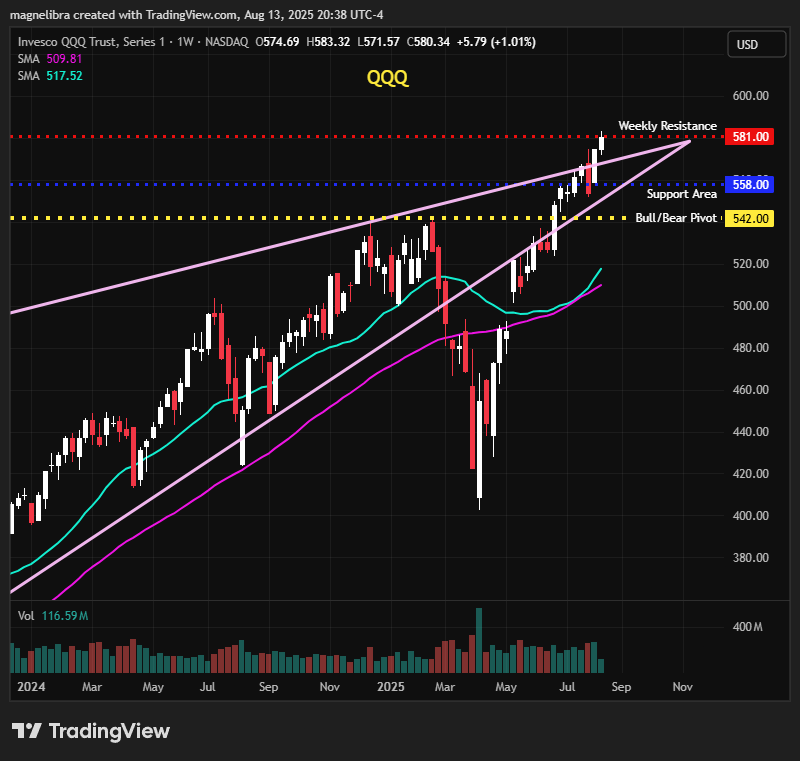Select the 542.00 pivot price label

click(x=749, y=219)
